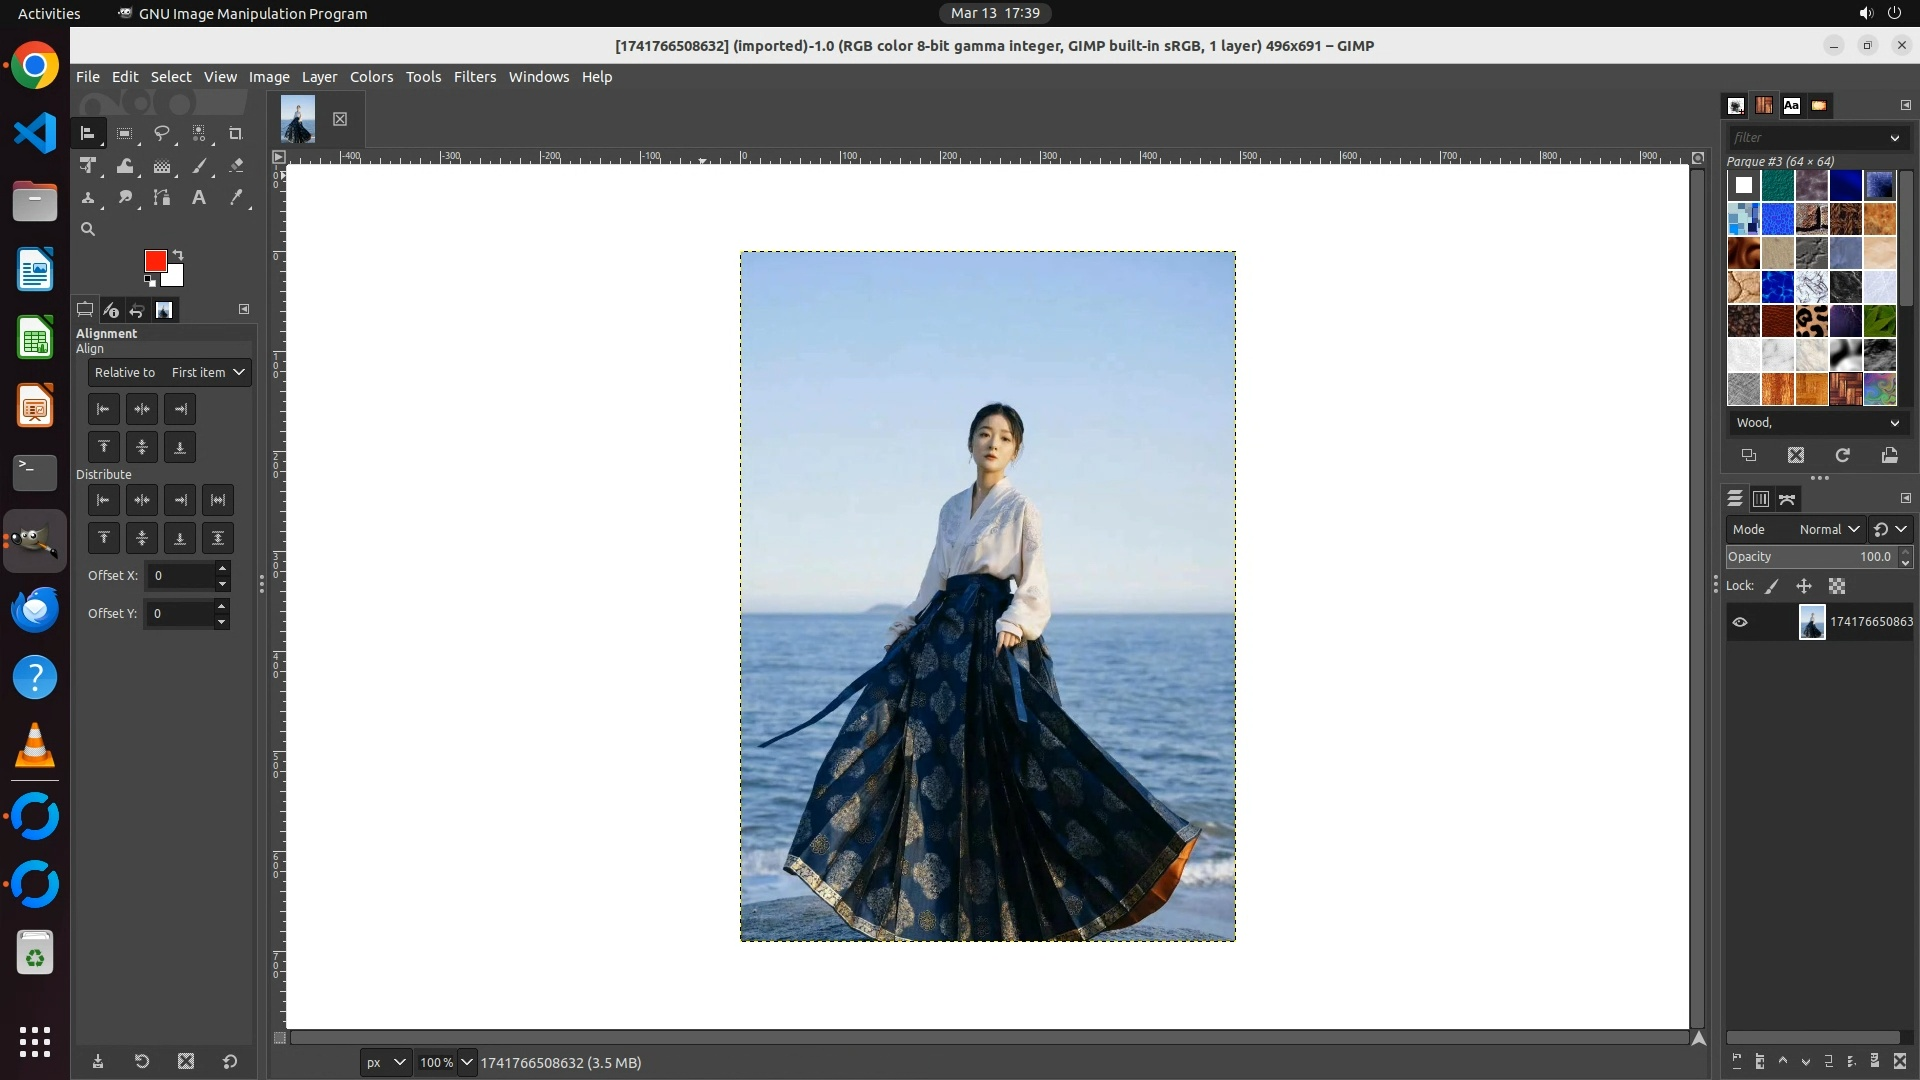Open the zoom percentage dropdown
This screenshot has width=1920, height=1080.
[x=466, y=1062]
